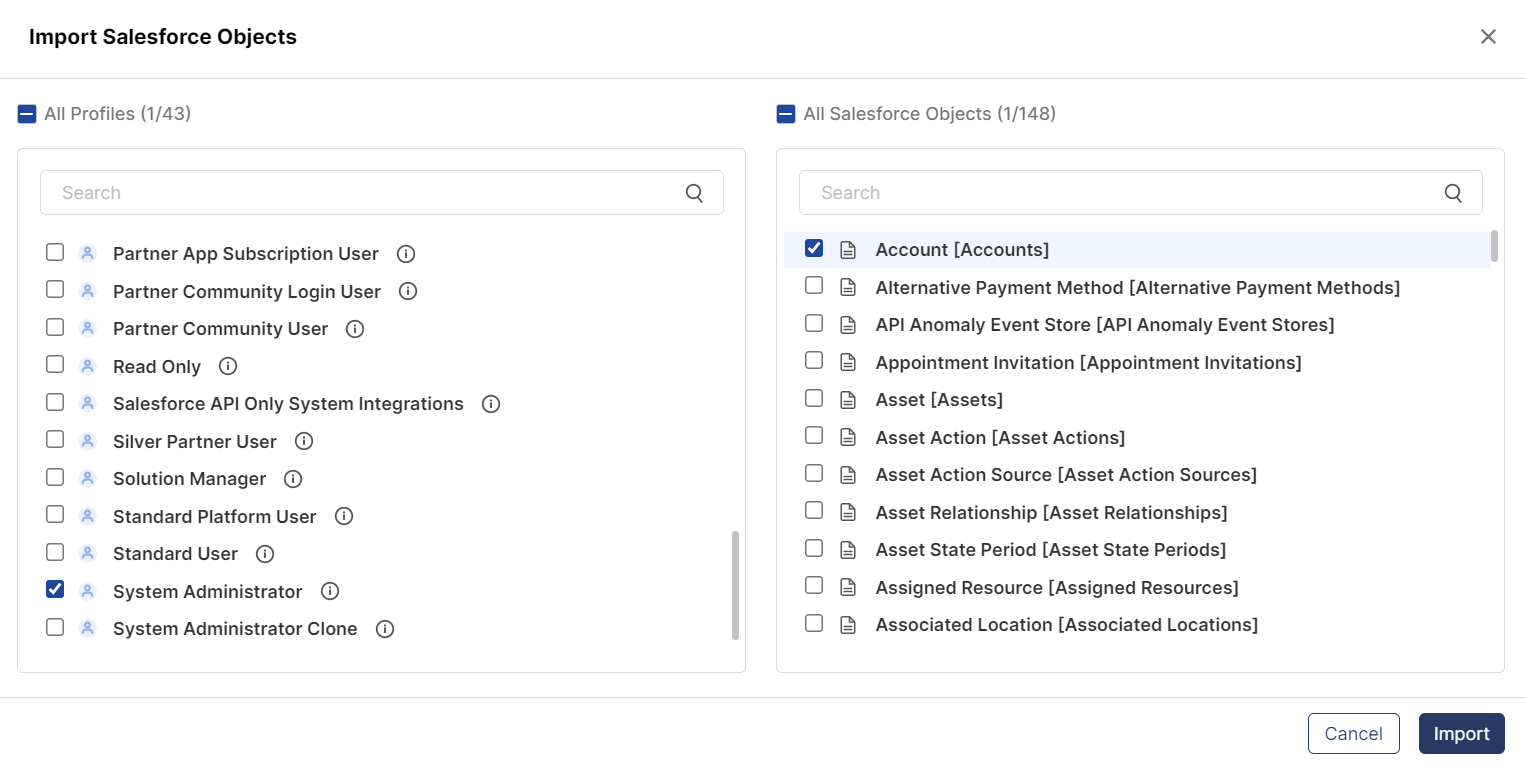Toggle the All Salesforce Objects checkbox
1525x772 pixels.
point(786,114)
